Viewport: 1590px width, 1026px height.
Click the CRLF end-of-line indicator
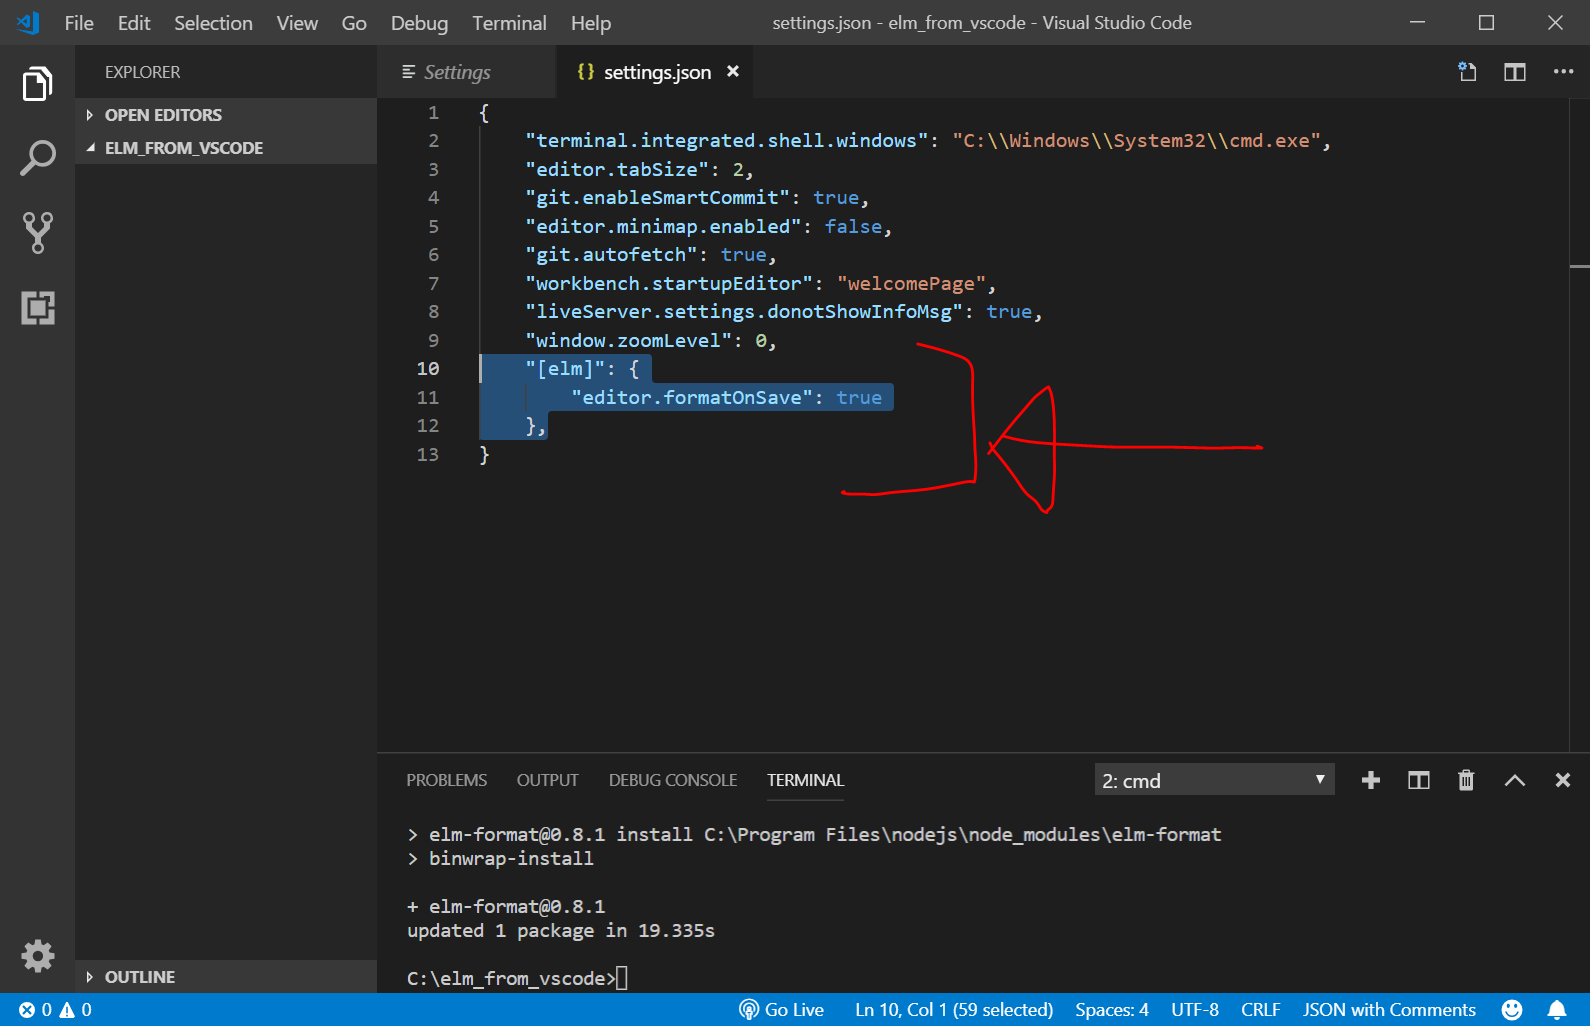[1260, 1010]
